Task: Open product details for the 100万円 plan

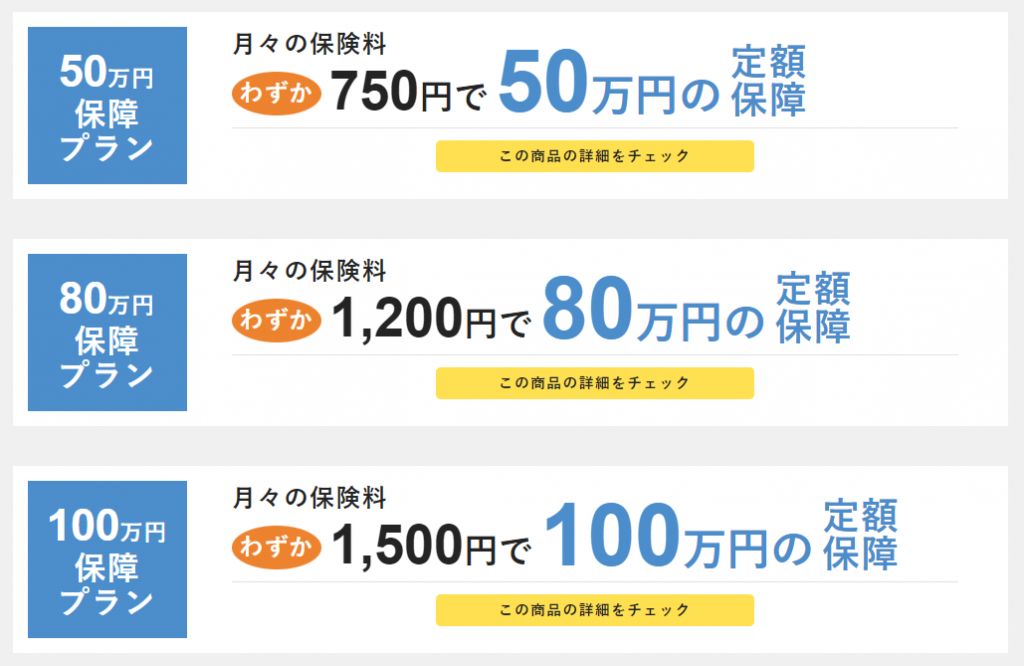Action: (x=594, y=609)
